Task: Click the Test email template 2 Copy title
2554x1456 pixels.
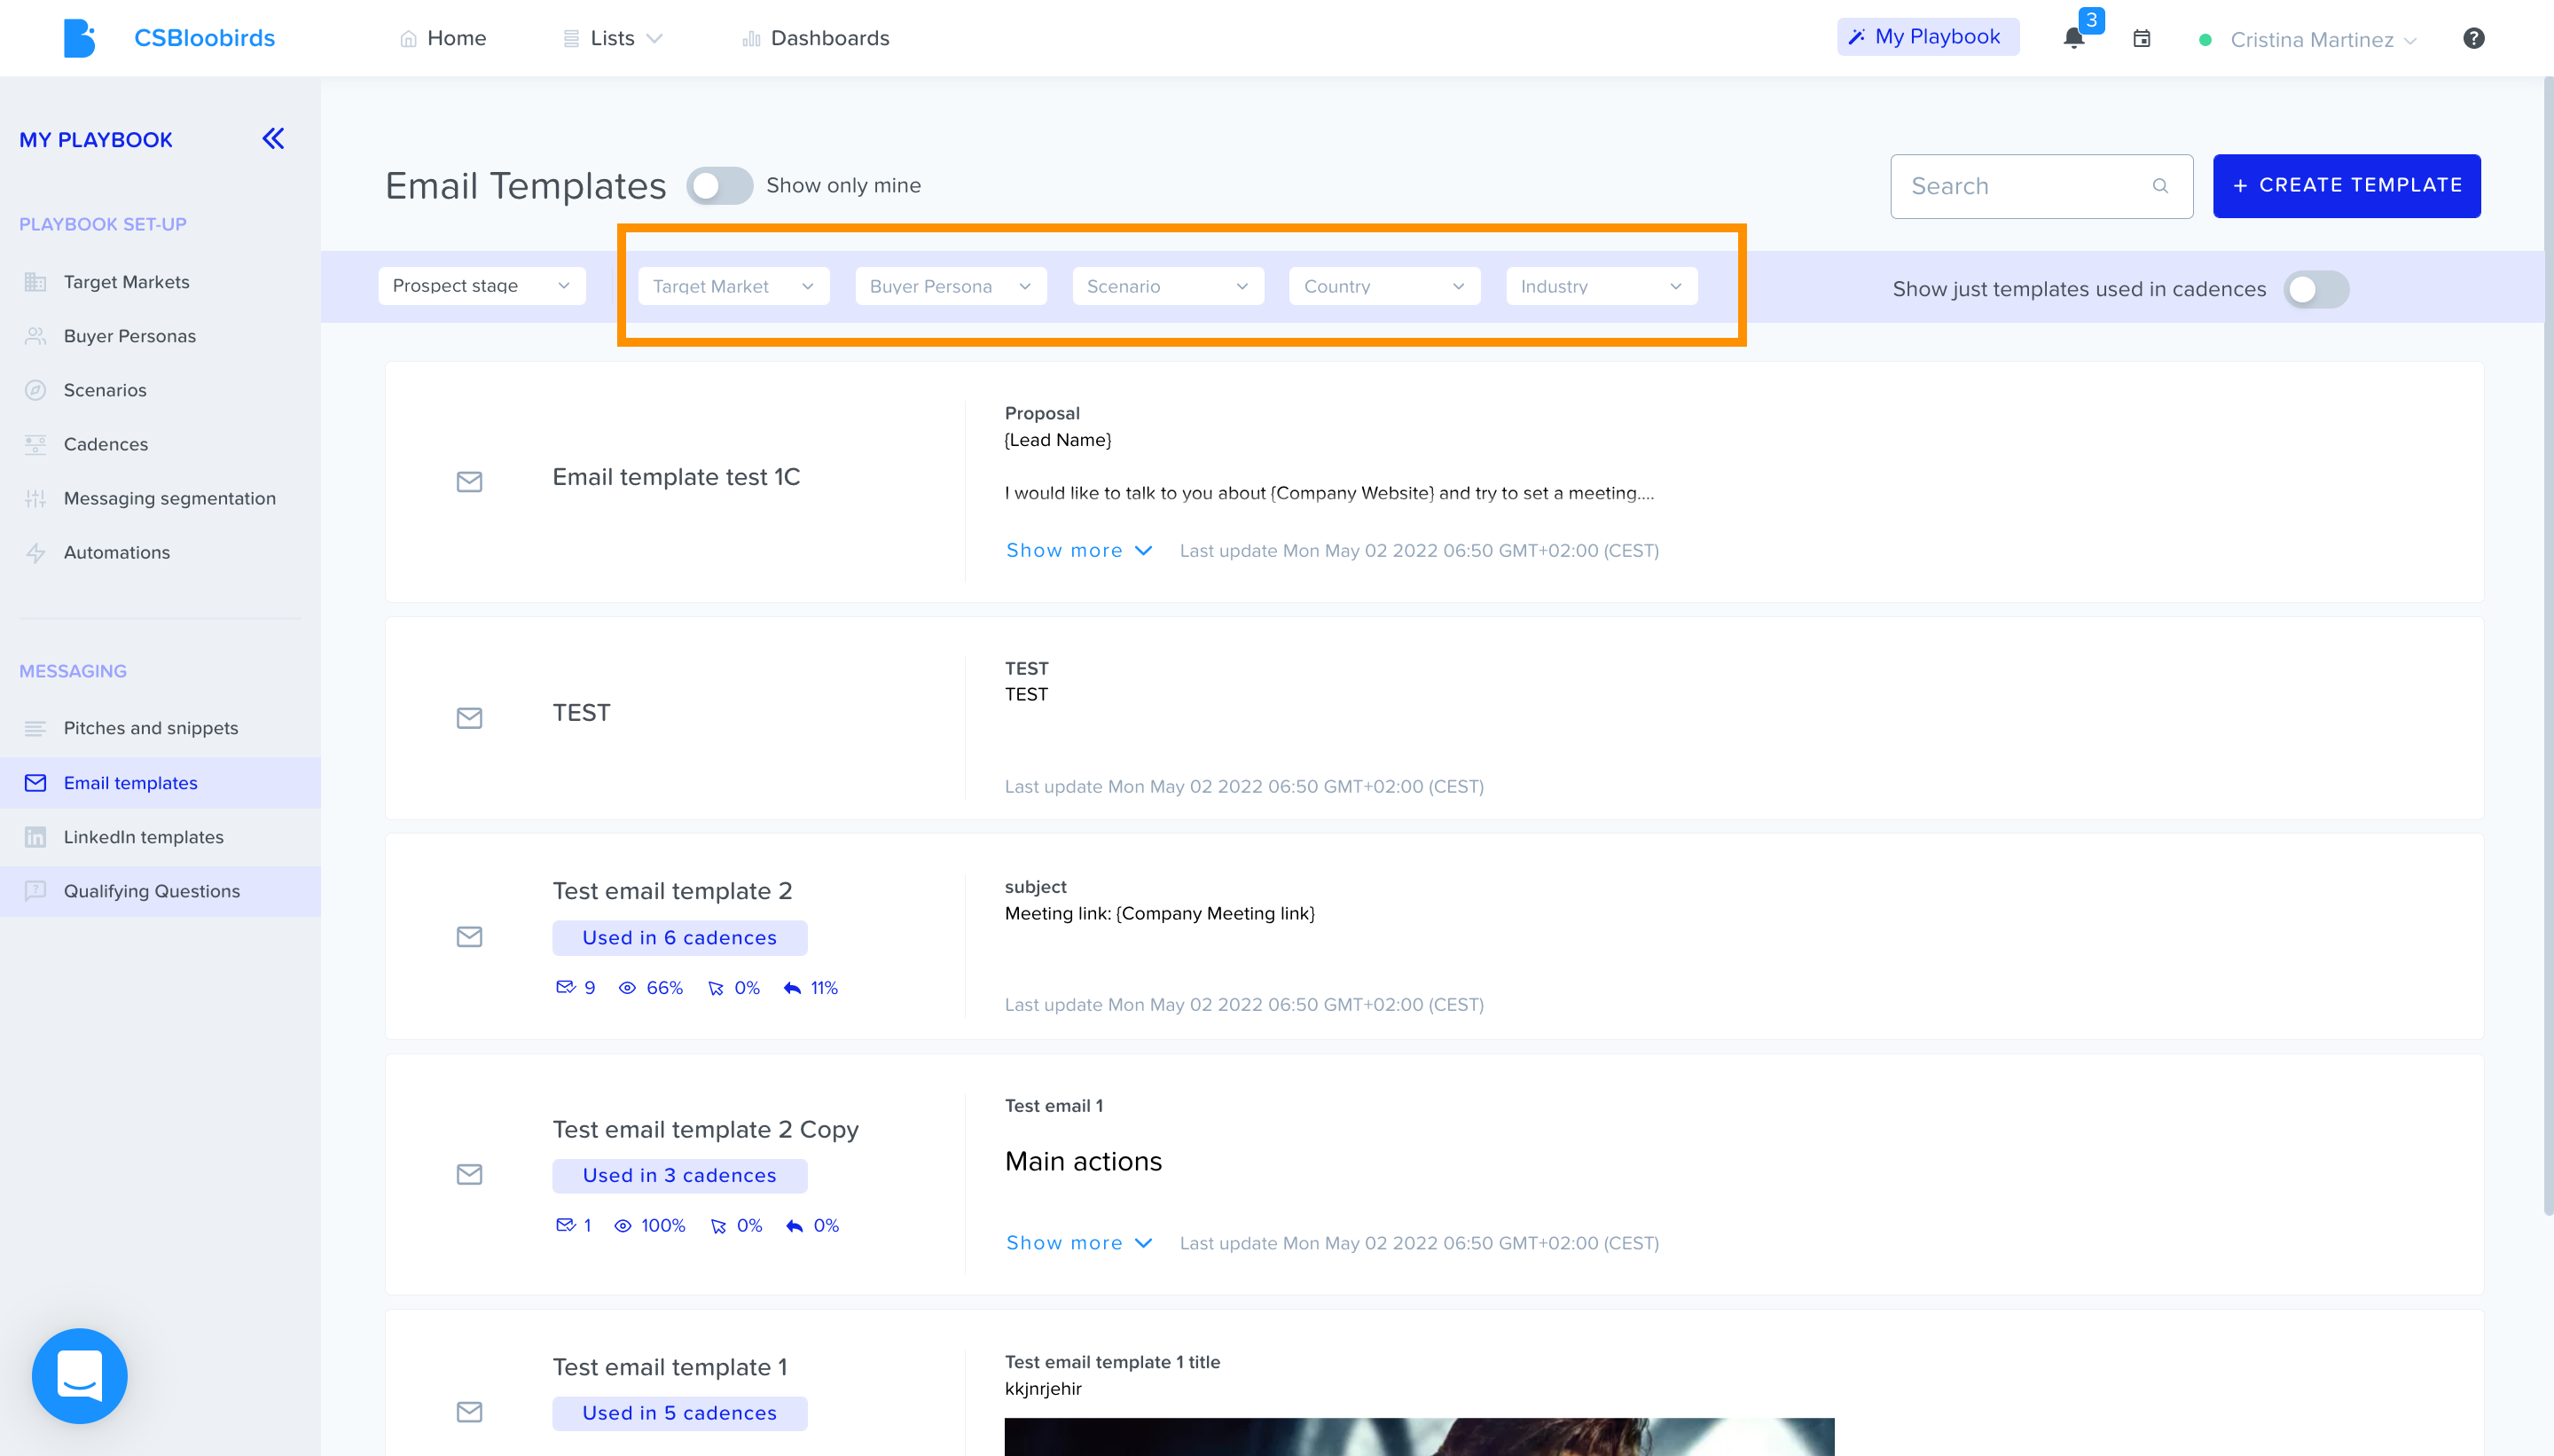Action: [705, 1129]
